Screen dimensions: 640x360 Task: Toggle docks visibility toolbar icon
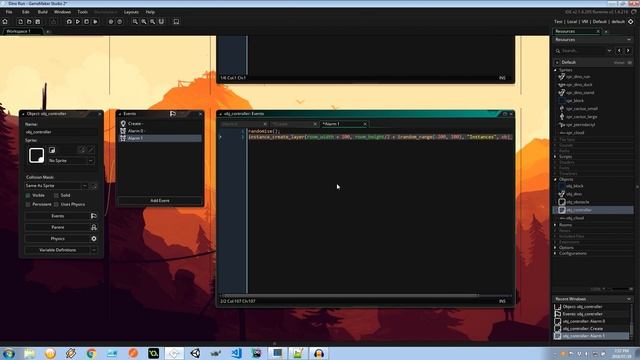pyautogui.click(x=176, y=22)
